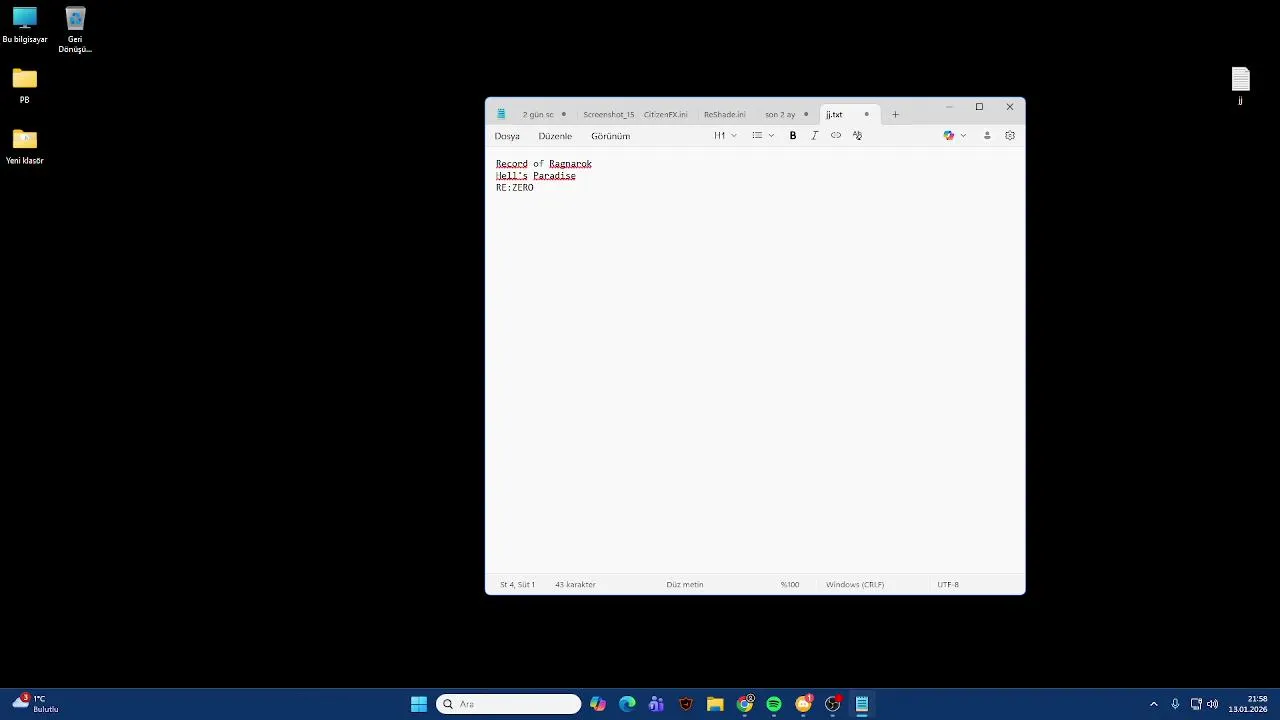
Task: Open Microsoft Edge from the taskbar
Action: (627, 704)
